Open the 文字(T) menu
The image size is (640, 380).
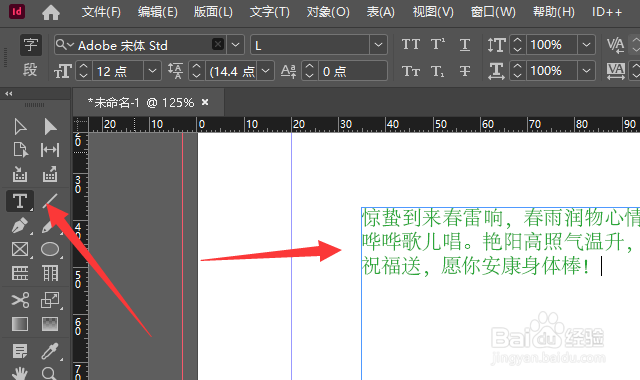coord(270,12)
